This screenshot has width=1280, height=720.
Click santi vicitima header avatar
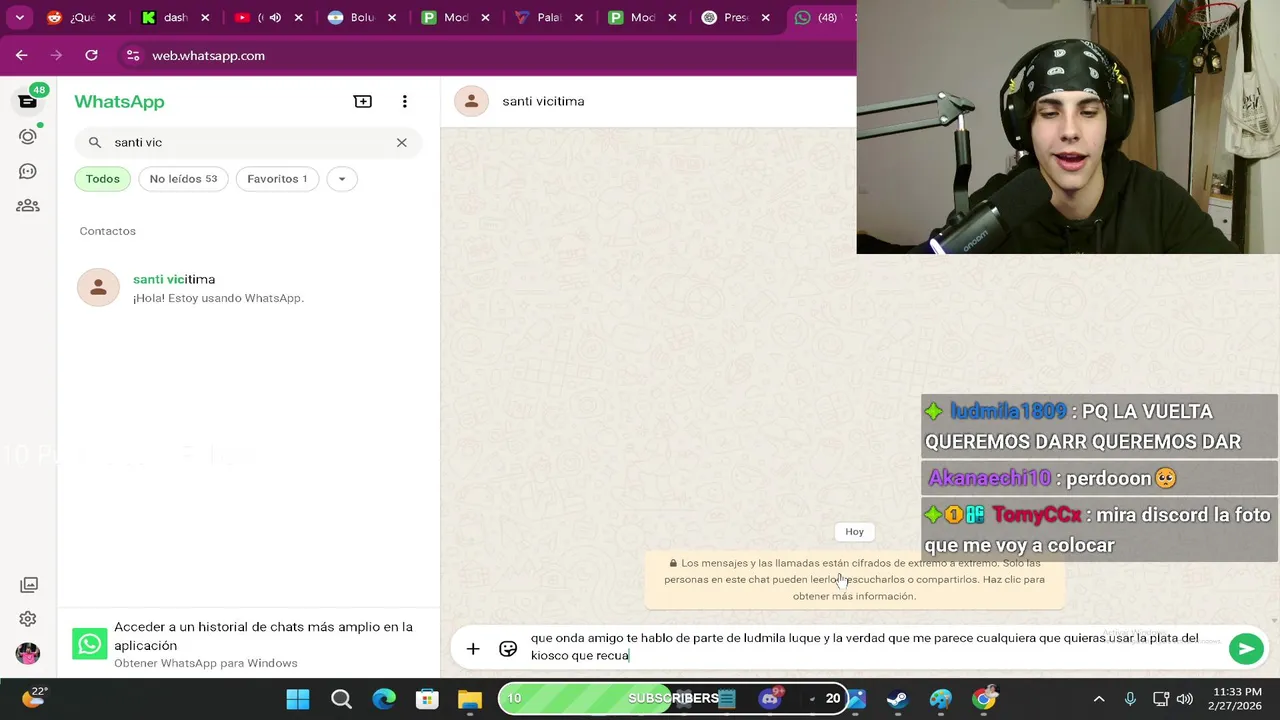coord(471,101)
